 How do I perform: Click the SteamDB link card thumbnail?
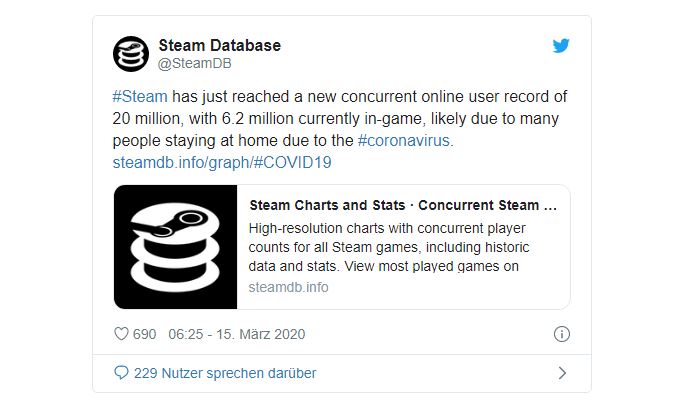[x=174, y=246]
